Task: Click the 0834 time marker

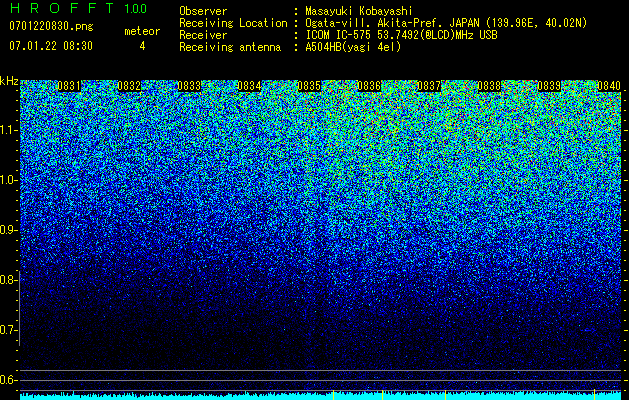Action: 249,86
